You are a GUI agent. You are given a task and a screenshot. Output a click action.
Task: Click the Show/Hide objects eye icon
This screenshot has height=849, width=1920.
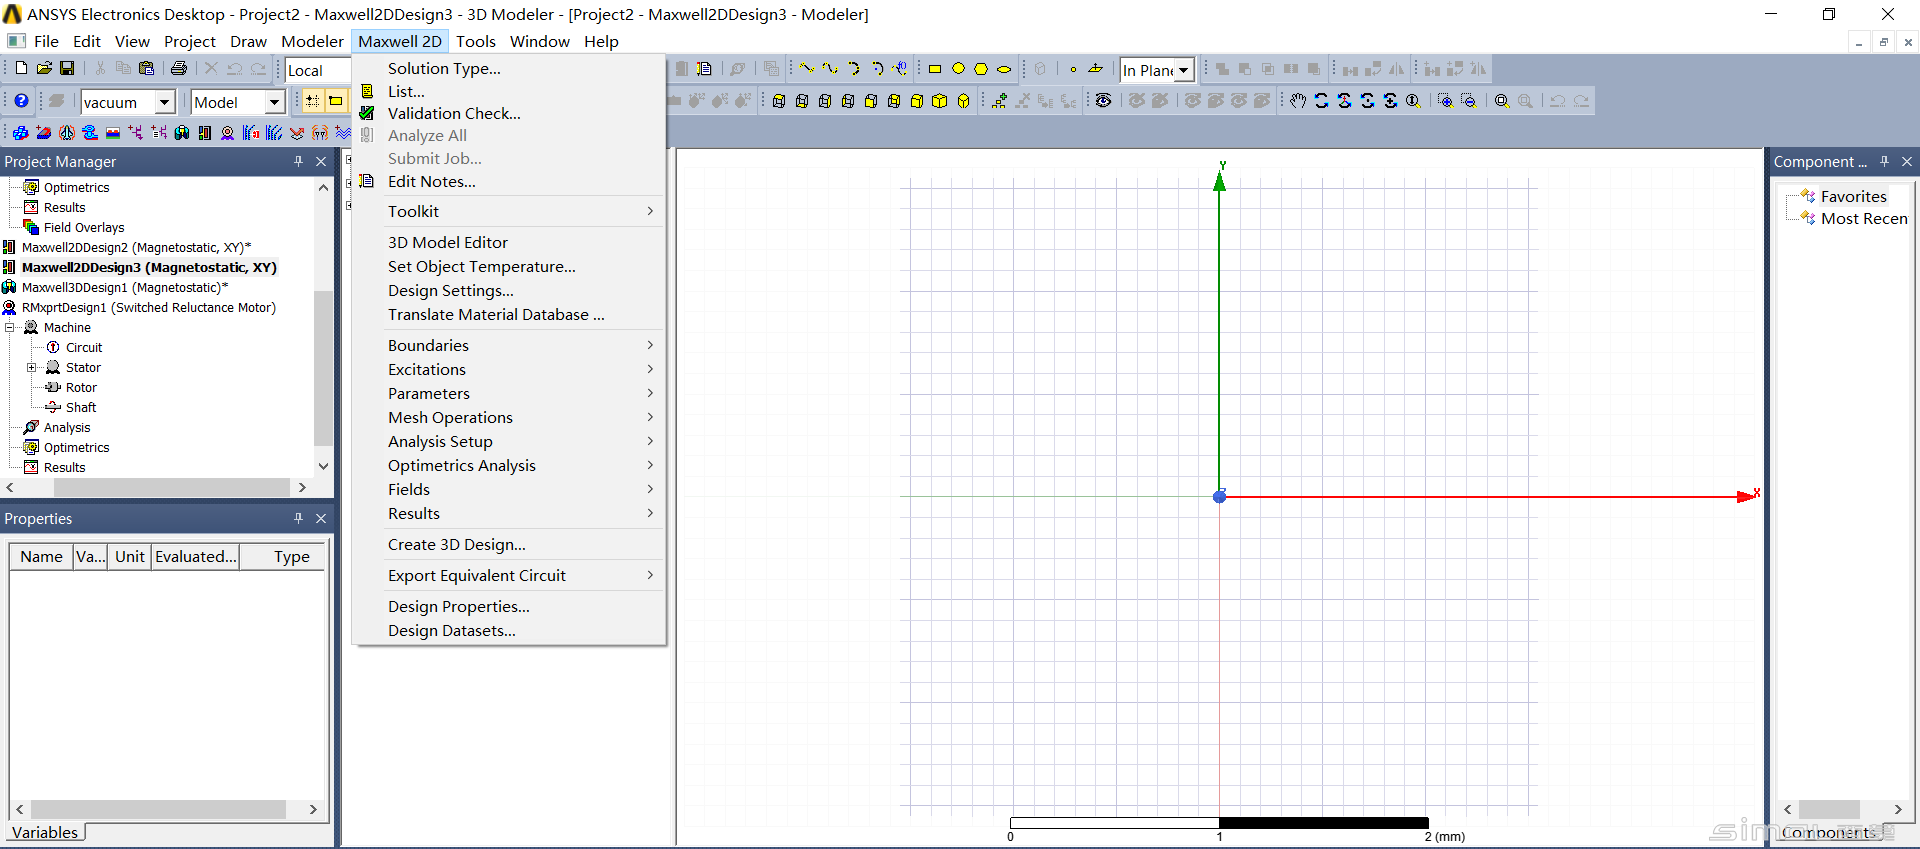coord(1104,100)
